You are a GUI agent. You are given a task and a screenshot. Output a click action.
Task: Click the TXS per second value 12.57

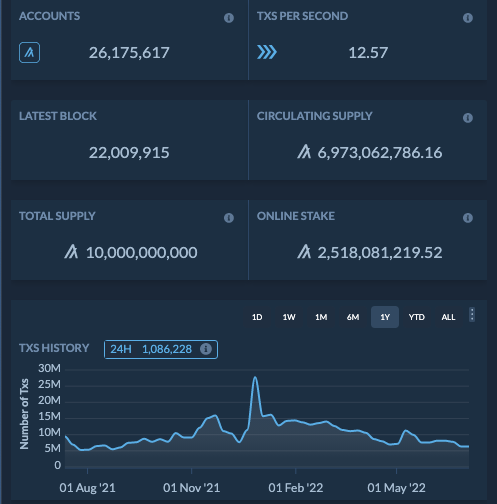(x=368, y=53)
